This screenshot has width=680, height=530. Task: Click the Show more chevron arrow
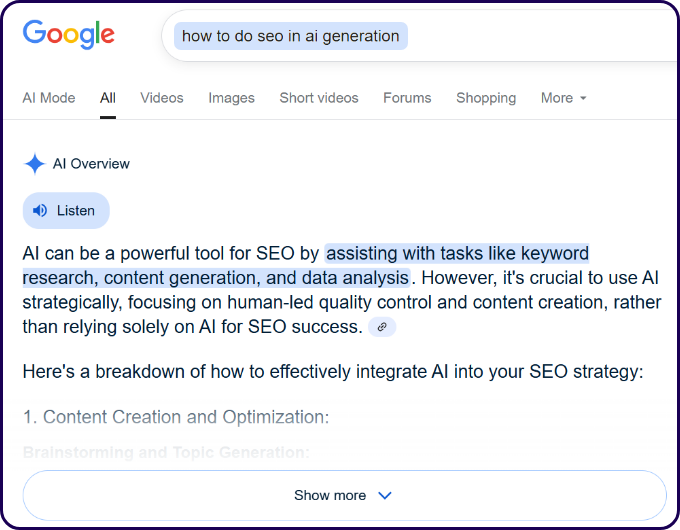[x=385, y=495]
